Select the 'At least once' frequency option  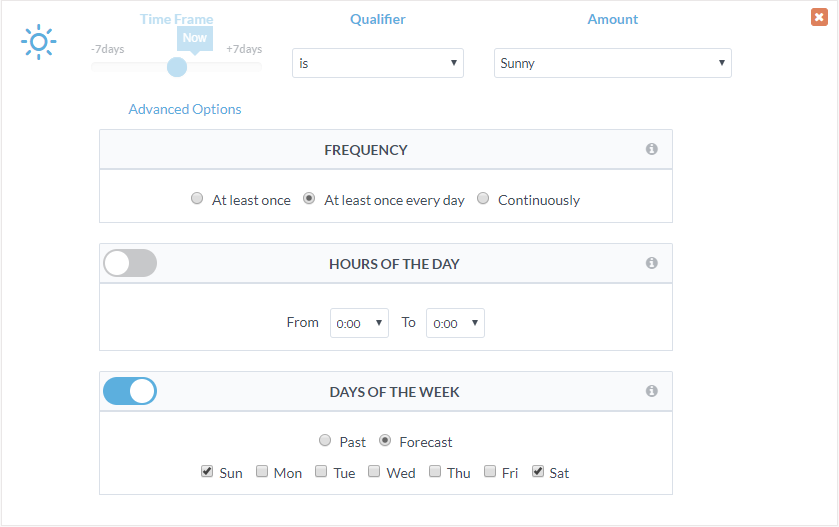tap(197, 199)
